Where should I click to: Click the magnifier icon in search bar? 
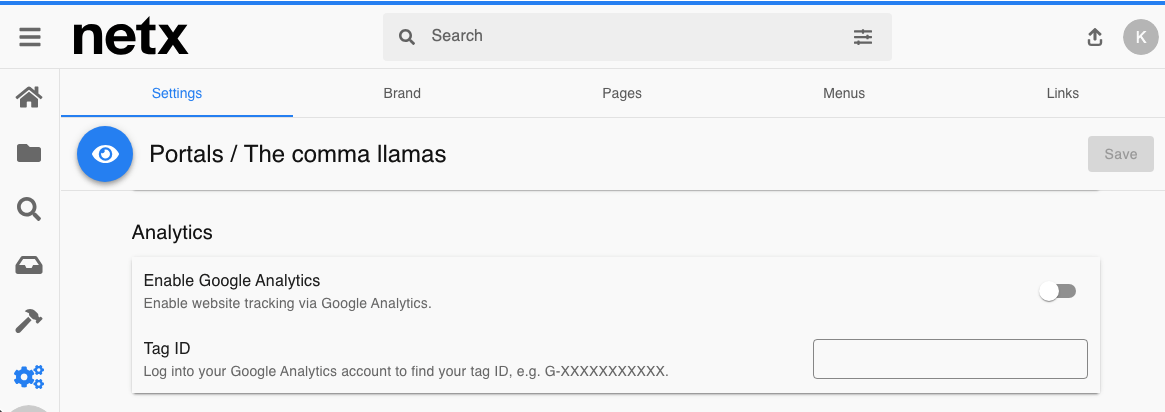406,37
